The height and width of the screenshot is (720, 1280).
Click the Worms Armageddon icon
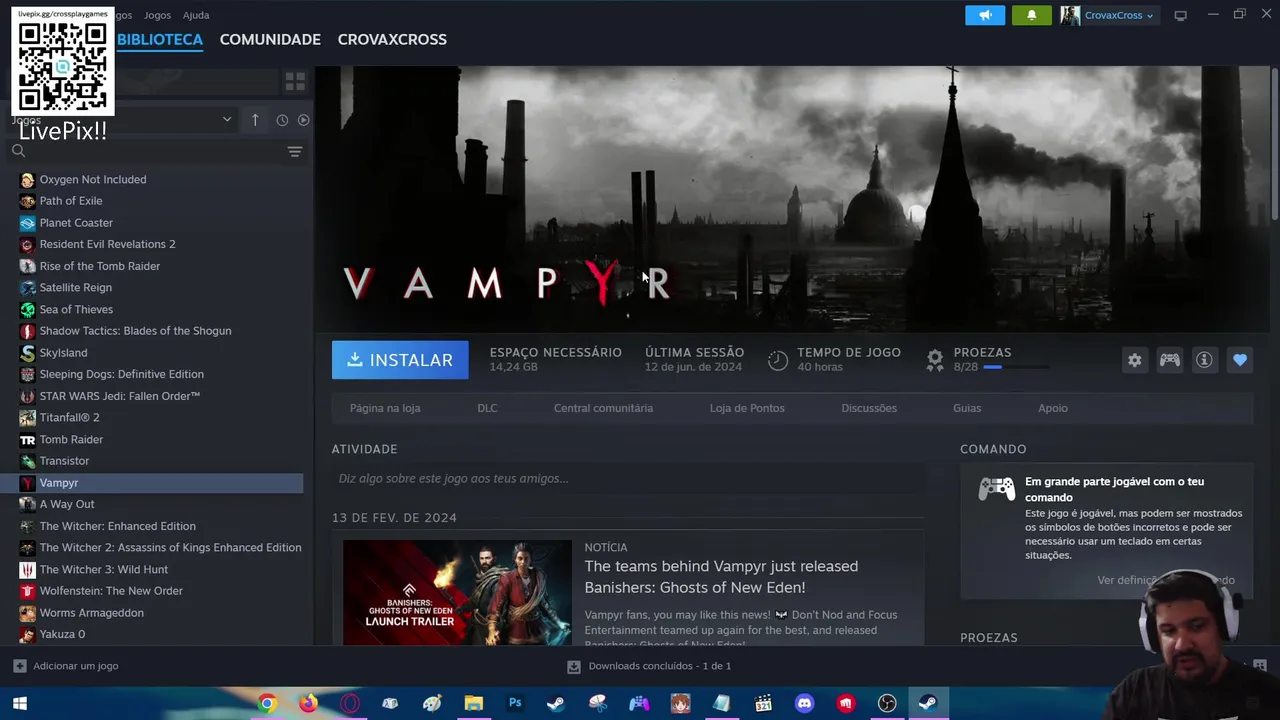point(27,612)
